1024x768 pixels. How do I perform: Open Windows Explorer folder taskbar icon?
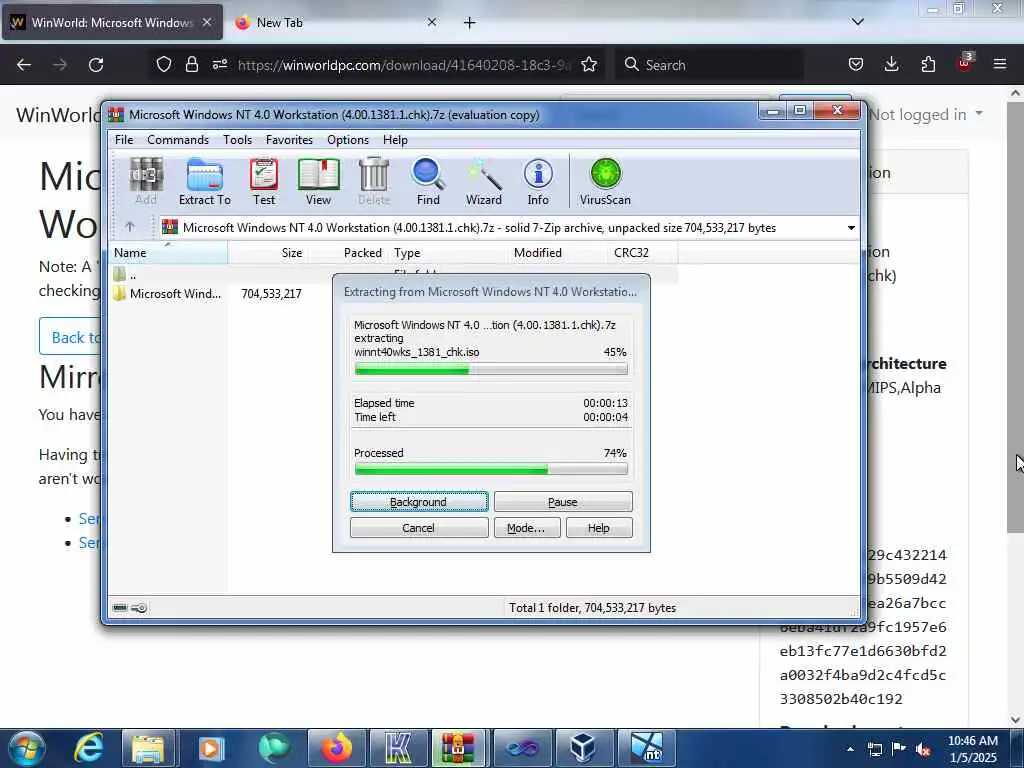coord(148,748)
